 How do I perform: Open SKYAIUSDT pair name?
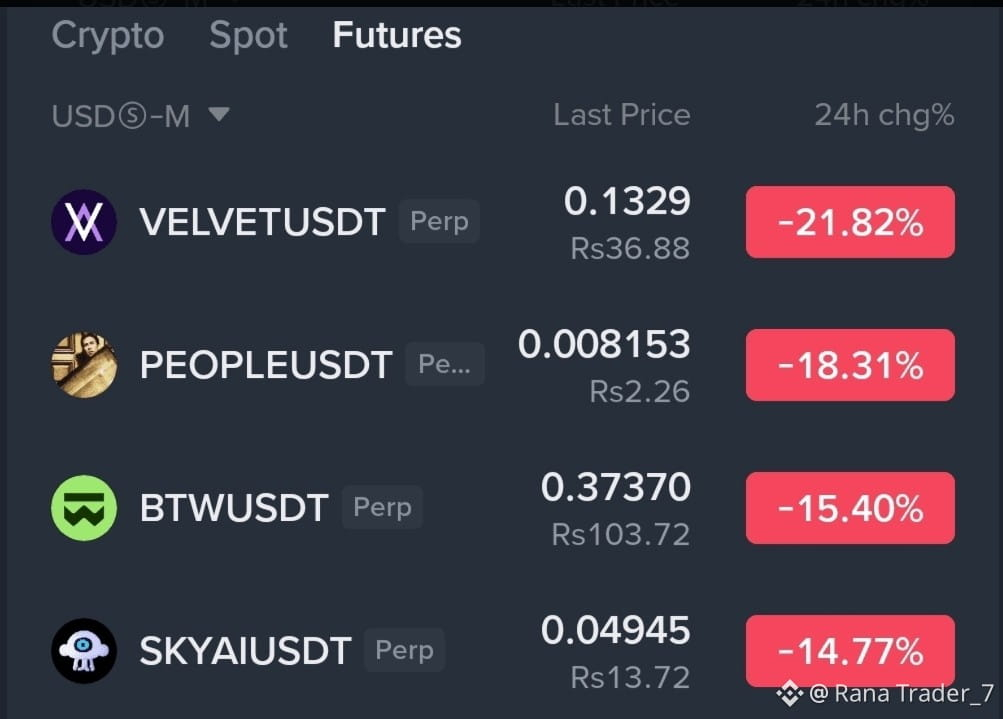245,651
